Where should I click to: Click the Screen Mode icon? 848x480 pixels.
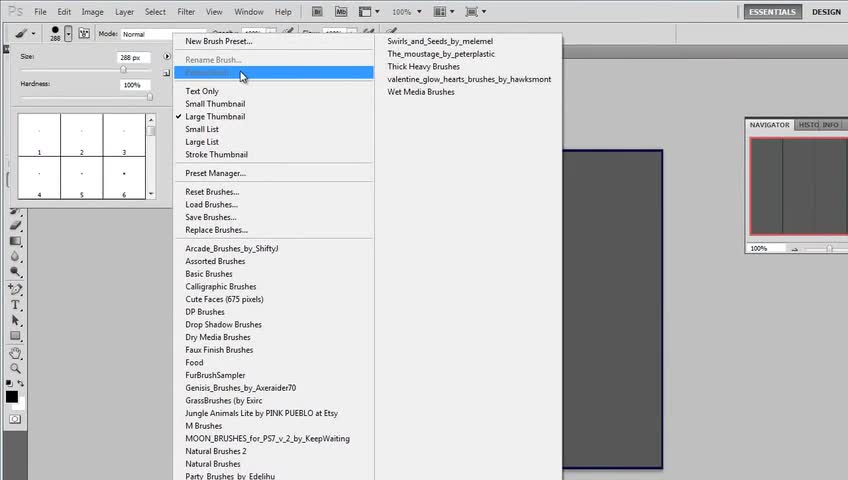click(472, 11)
